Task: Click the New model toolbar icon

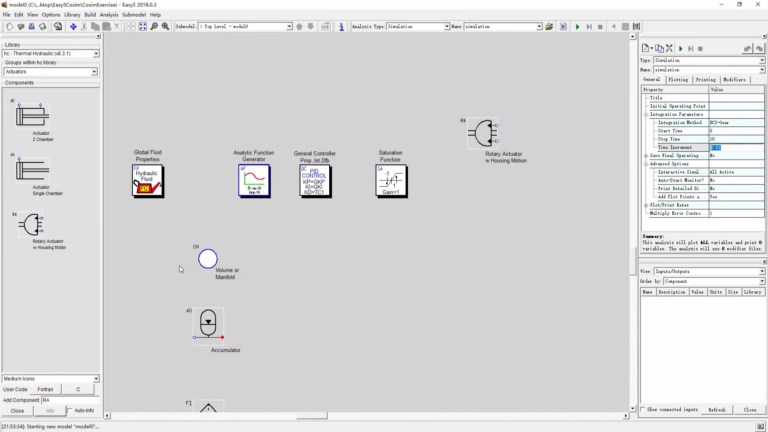Action: pos(9,26)
